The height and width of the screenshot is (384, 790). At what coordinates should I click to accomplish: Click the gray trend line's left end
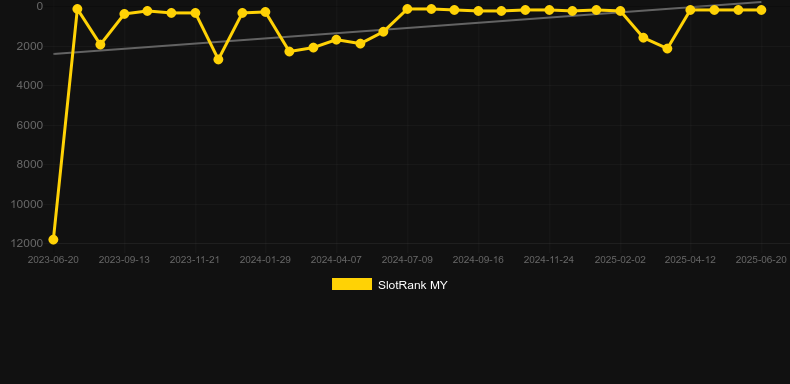pos(54,54)
